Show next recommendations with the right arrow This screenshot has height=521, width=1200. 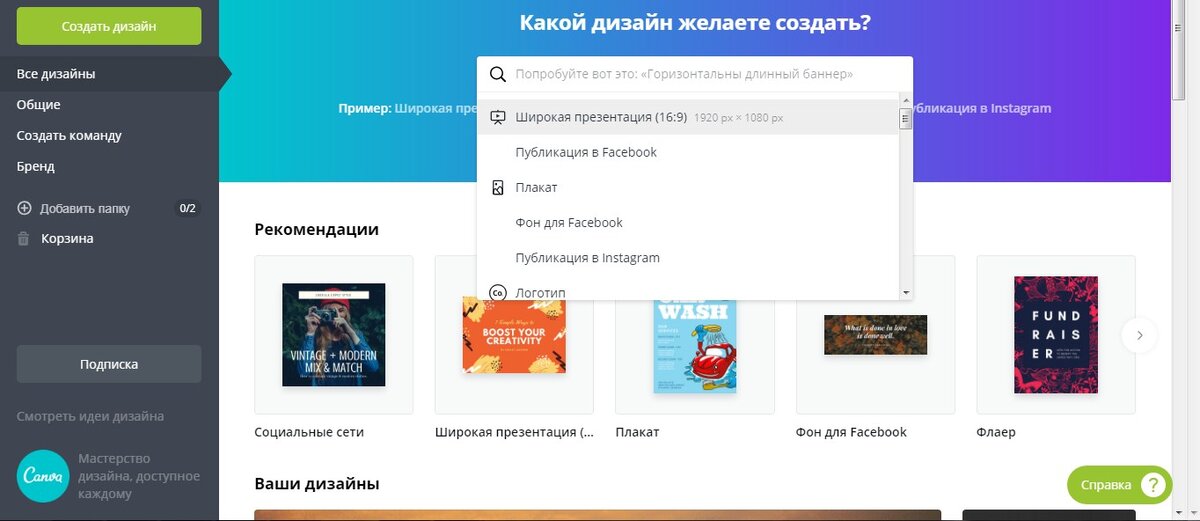tap(1139, 335)
